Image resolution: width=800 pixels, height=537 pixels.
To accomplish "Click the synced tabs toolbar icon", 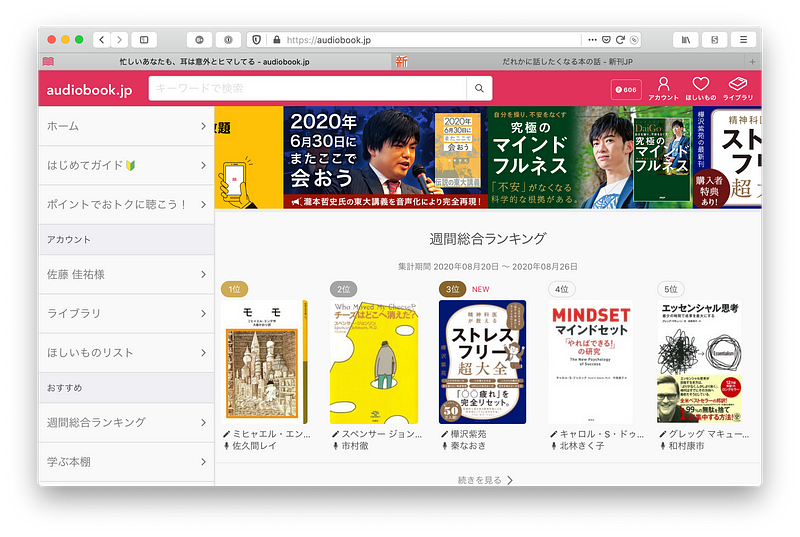I will (715, 40).
